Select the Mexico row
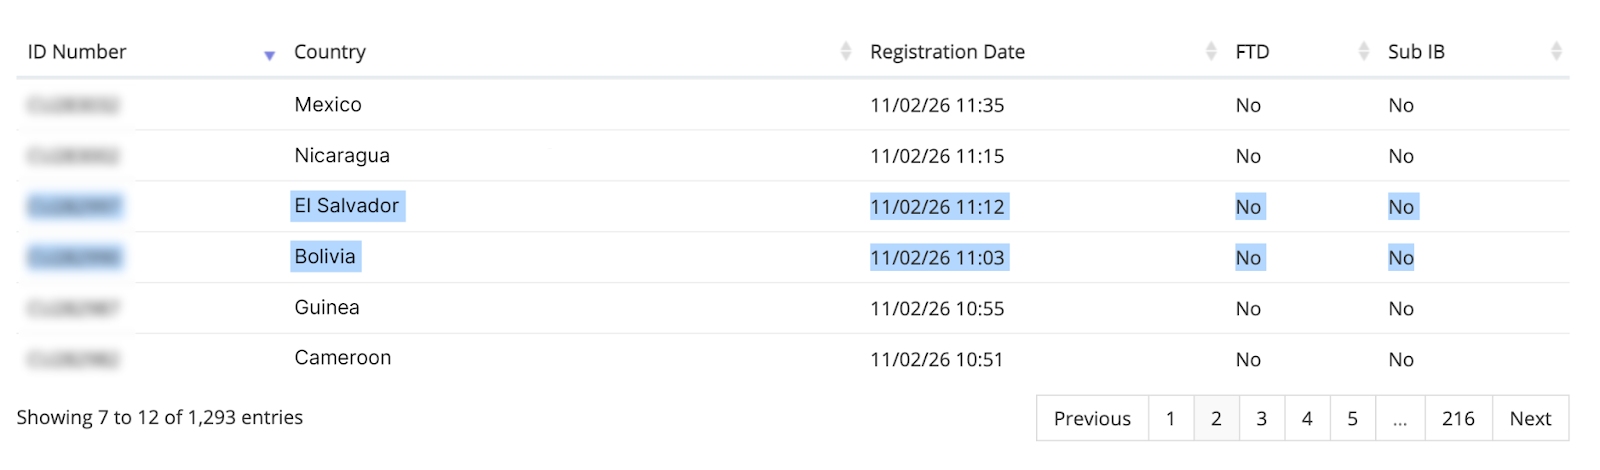 [x=793, y=105]
